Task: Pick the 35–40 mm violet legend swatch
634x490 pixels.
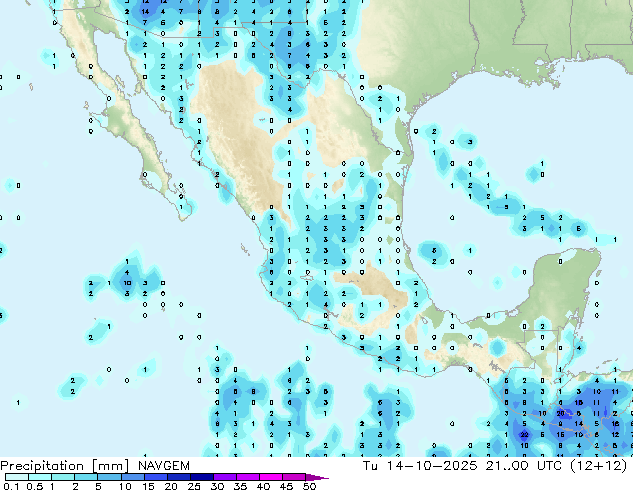Action: (x=247, y=477)
